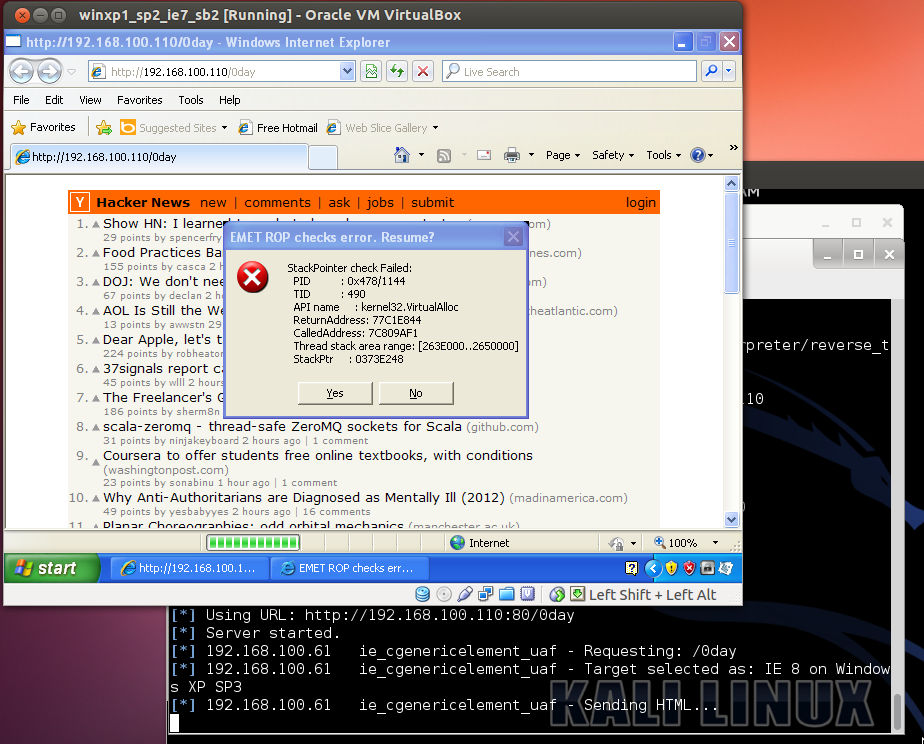
Task: Open the File menu
Action: click(x=21, y=100)
